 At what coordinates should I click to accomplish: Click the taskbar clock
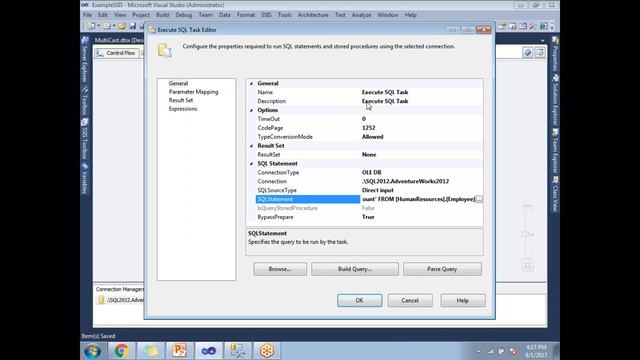[536, 351]
